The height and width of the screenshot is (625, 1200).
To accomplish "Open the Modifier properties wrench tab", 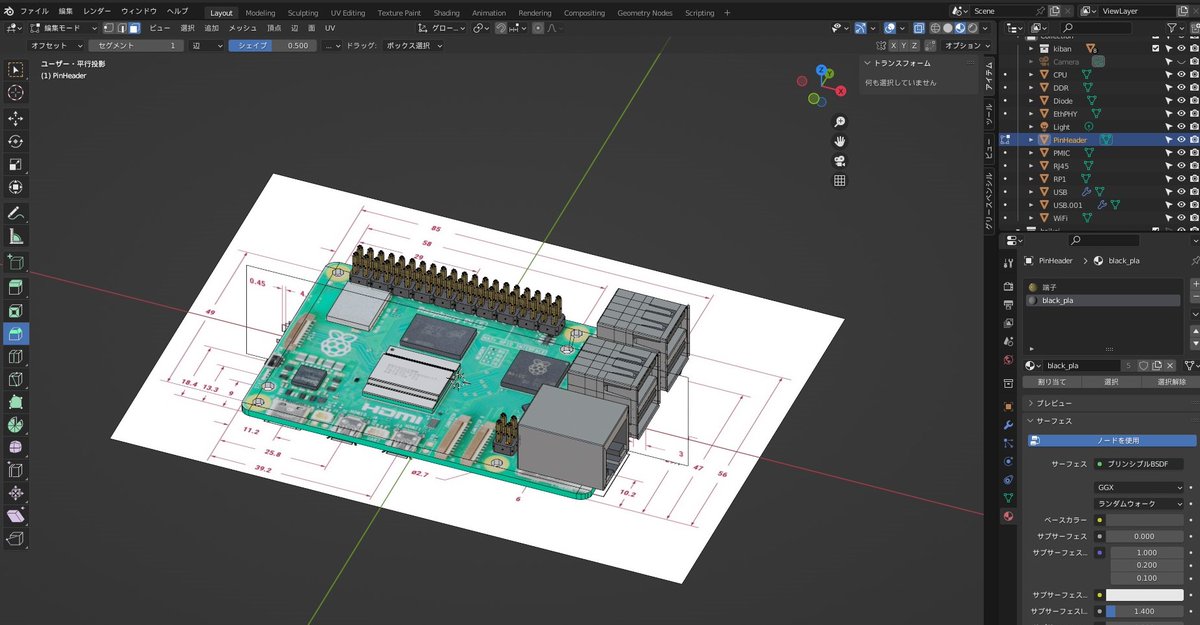I will pyautogui.click(x=1008, y=424).
